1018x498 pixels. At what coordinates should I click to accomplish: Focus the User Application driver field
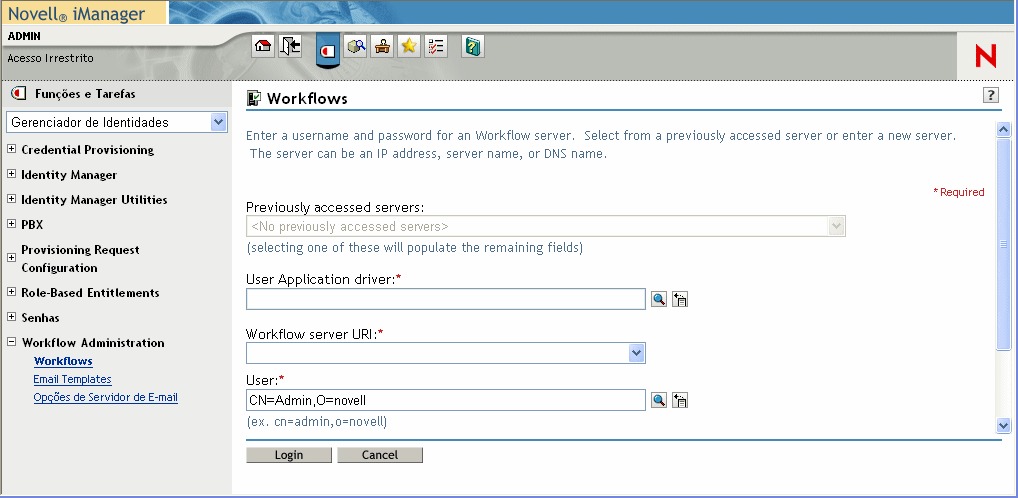446,299
